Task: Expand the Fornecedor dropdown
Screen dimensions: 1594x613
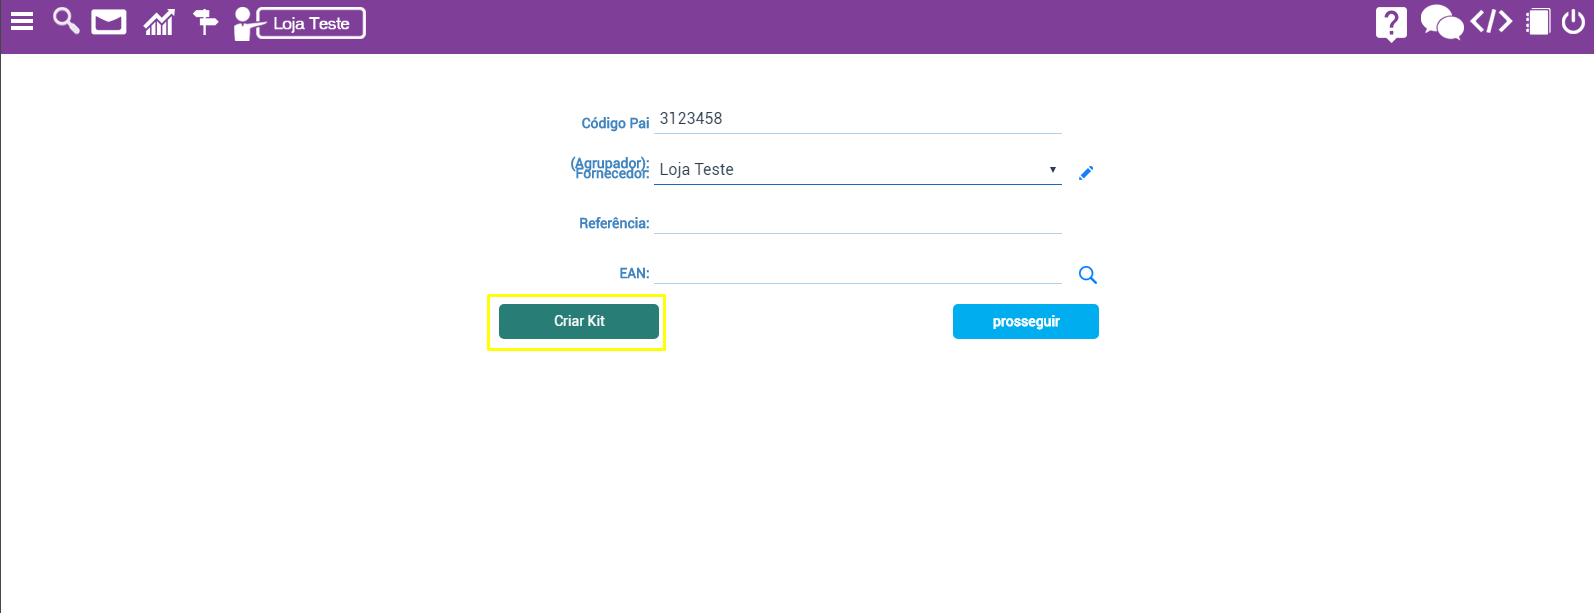Action: 857,170
